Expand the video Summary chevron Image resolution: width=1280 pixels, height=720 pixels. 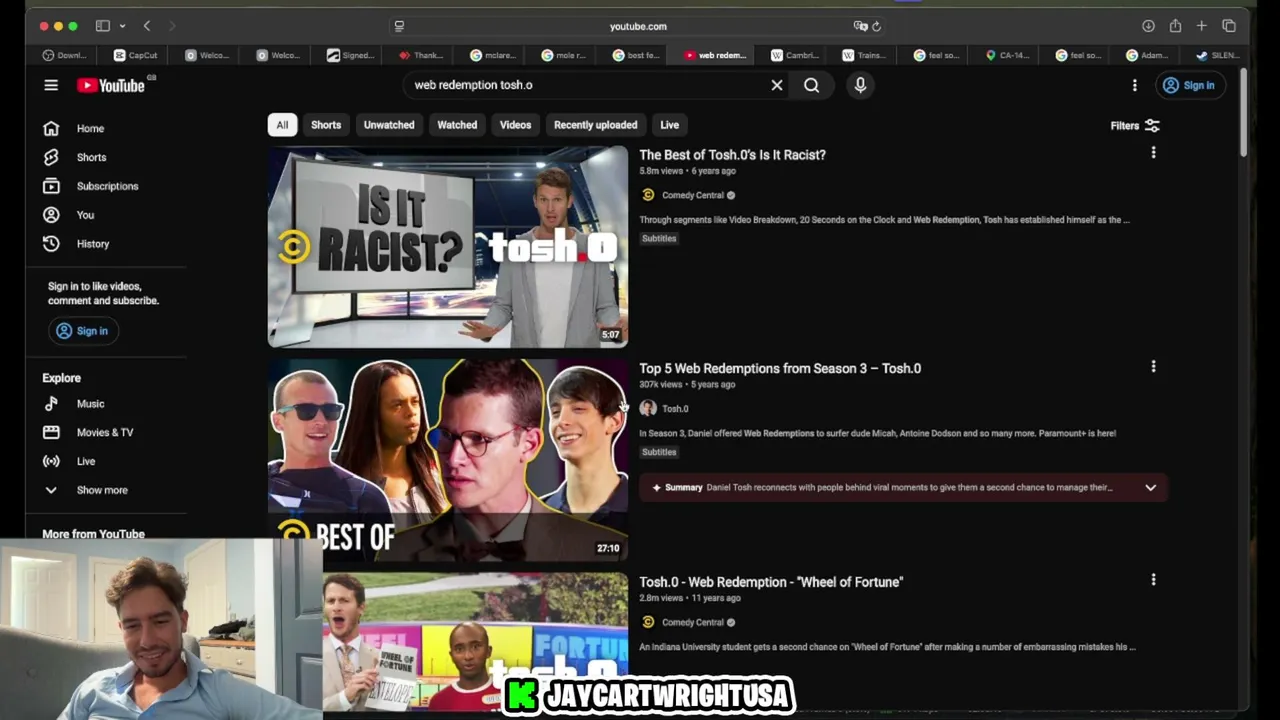click(x=1150, y=487)
